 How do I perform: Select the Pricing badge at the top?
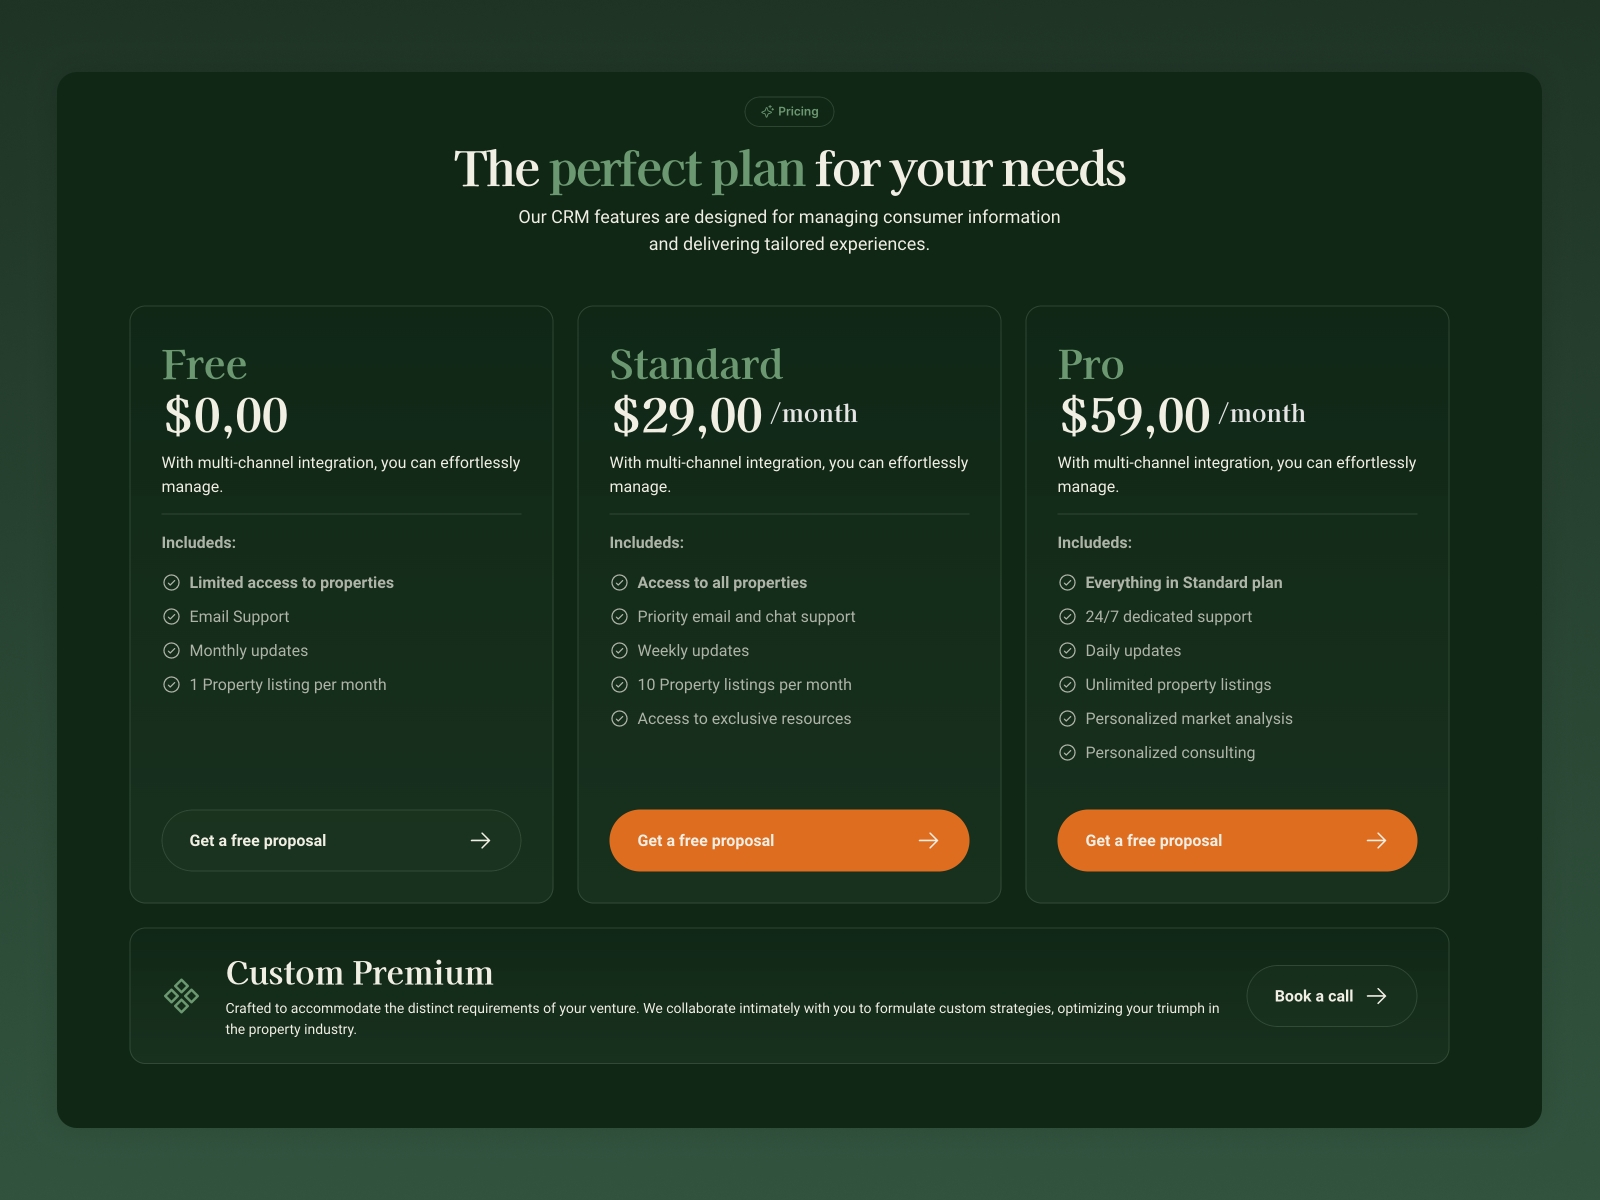[x=789, y=111]
